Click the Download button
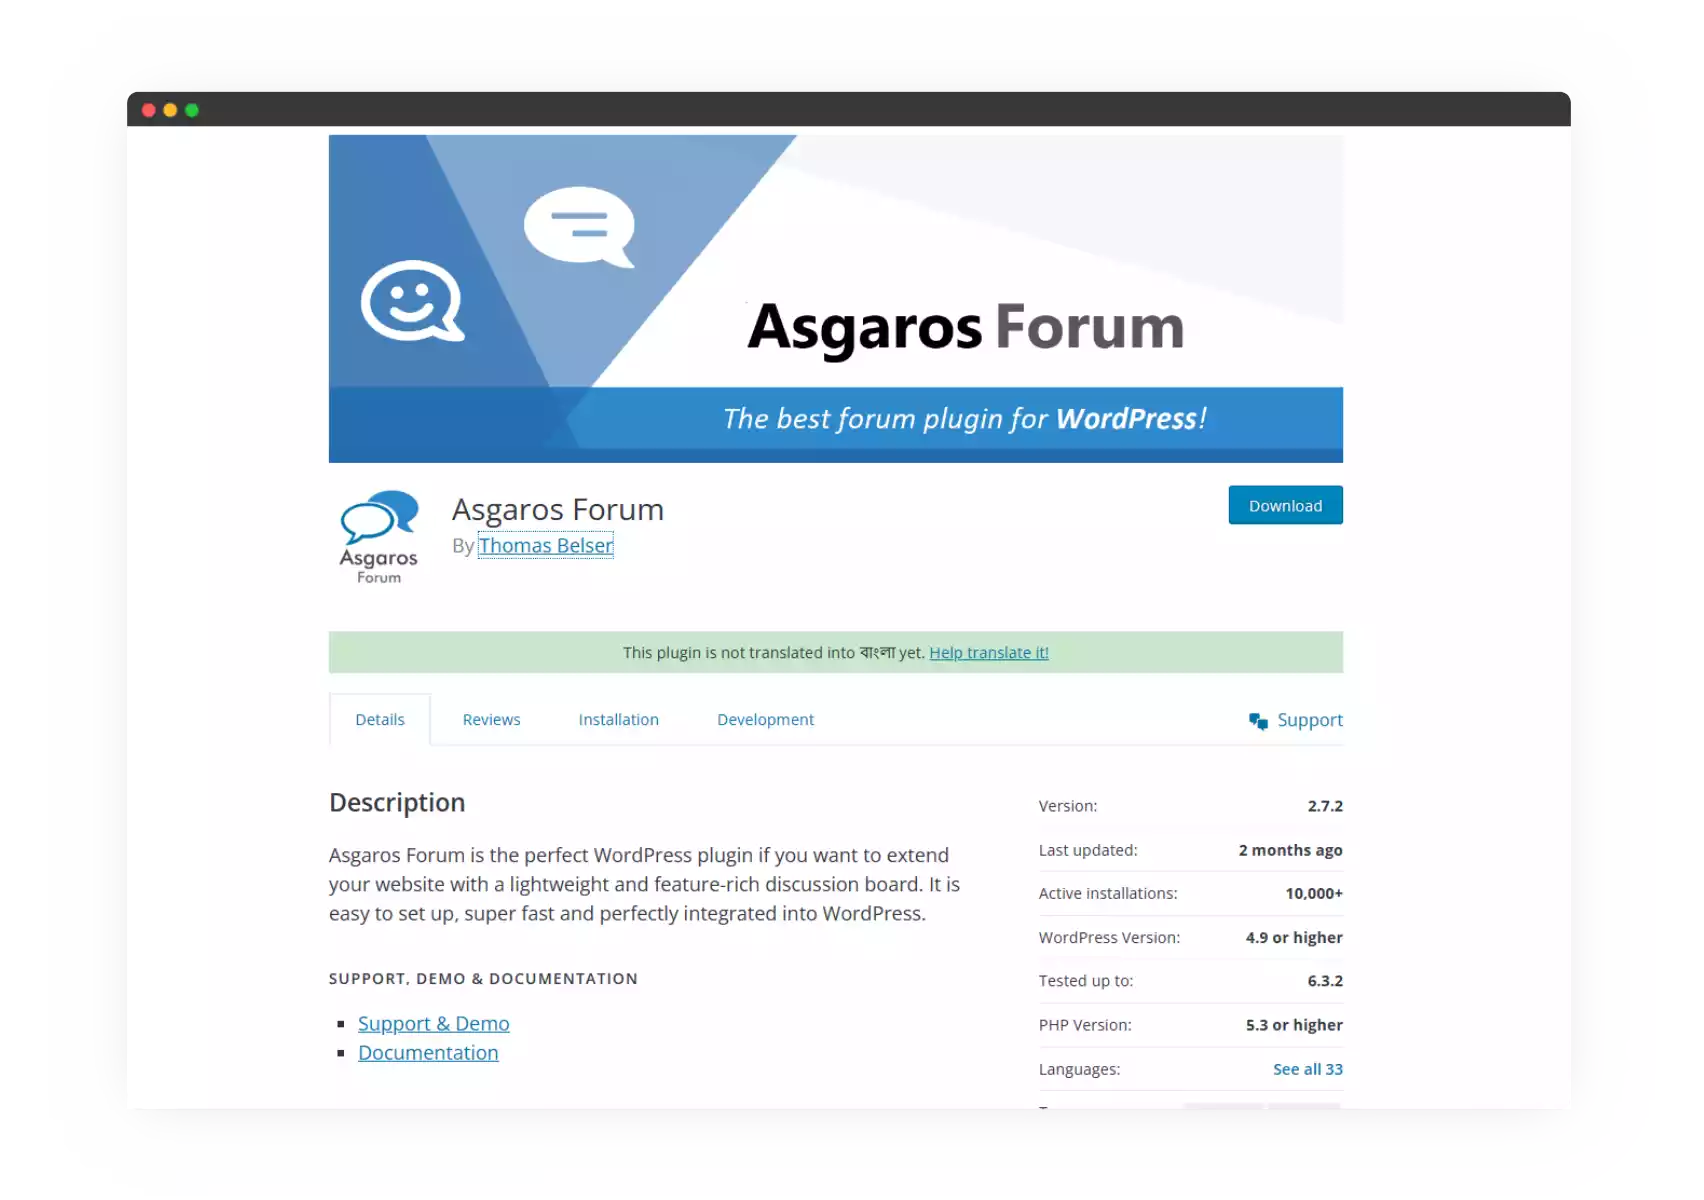 pos(1284,505)
